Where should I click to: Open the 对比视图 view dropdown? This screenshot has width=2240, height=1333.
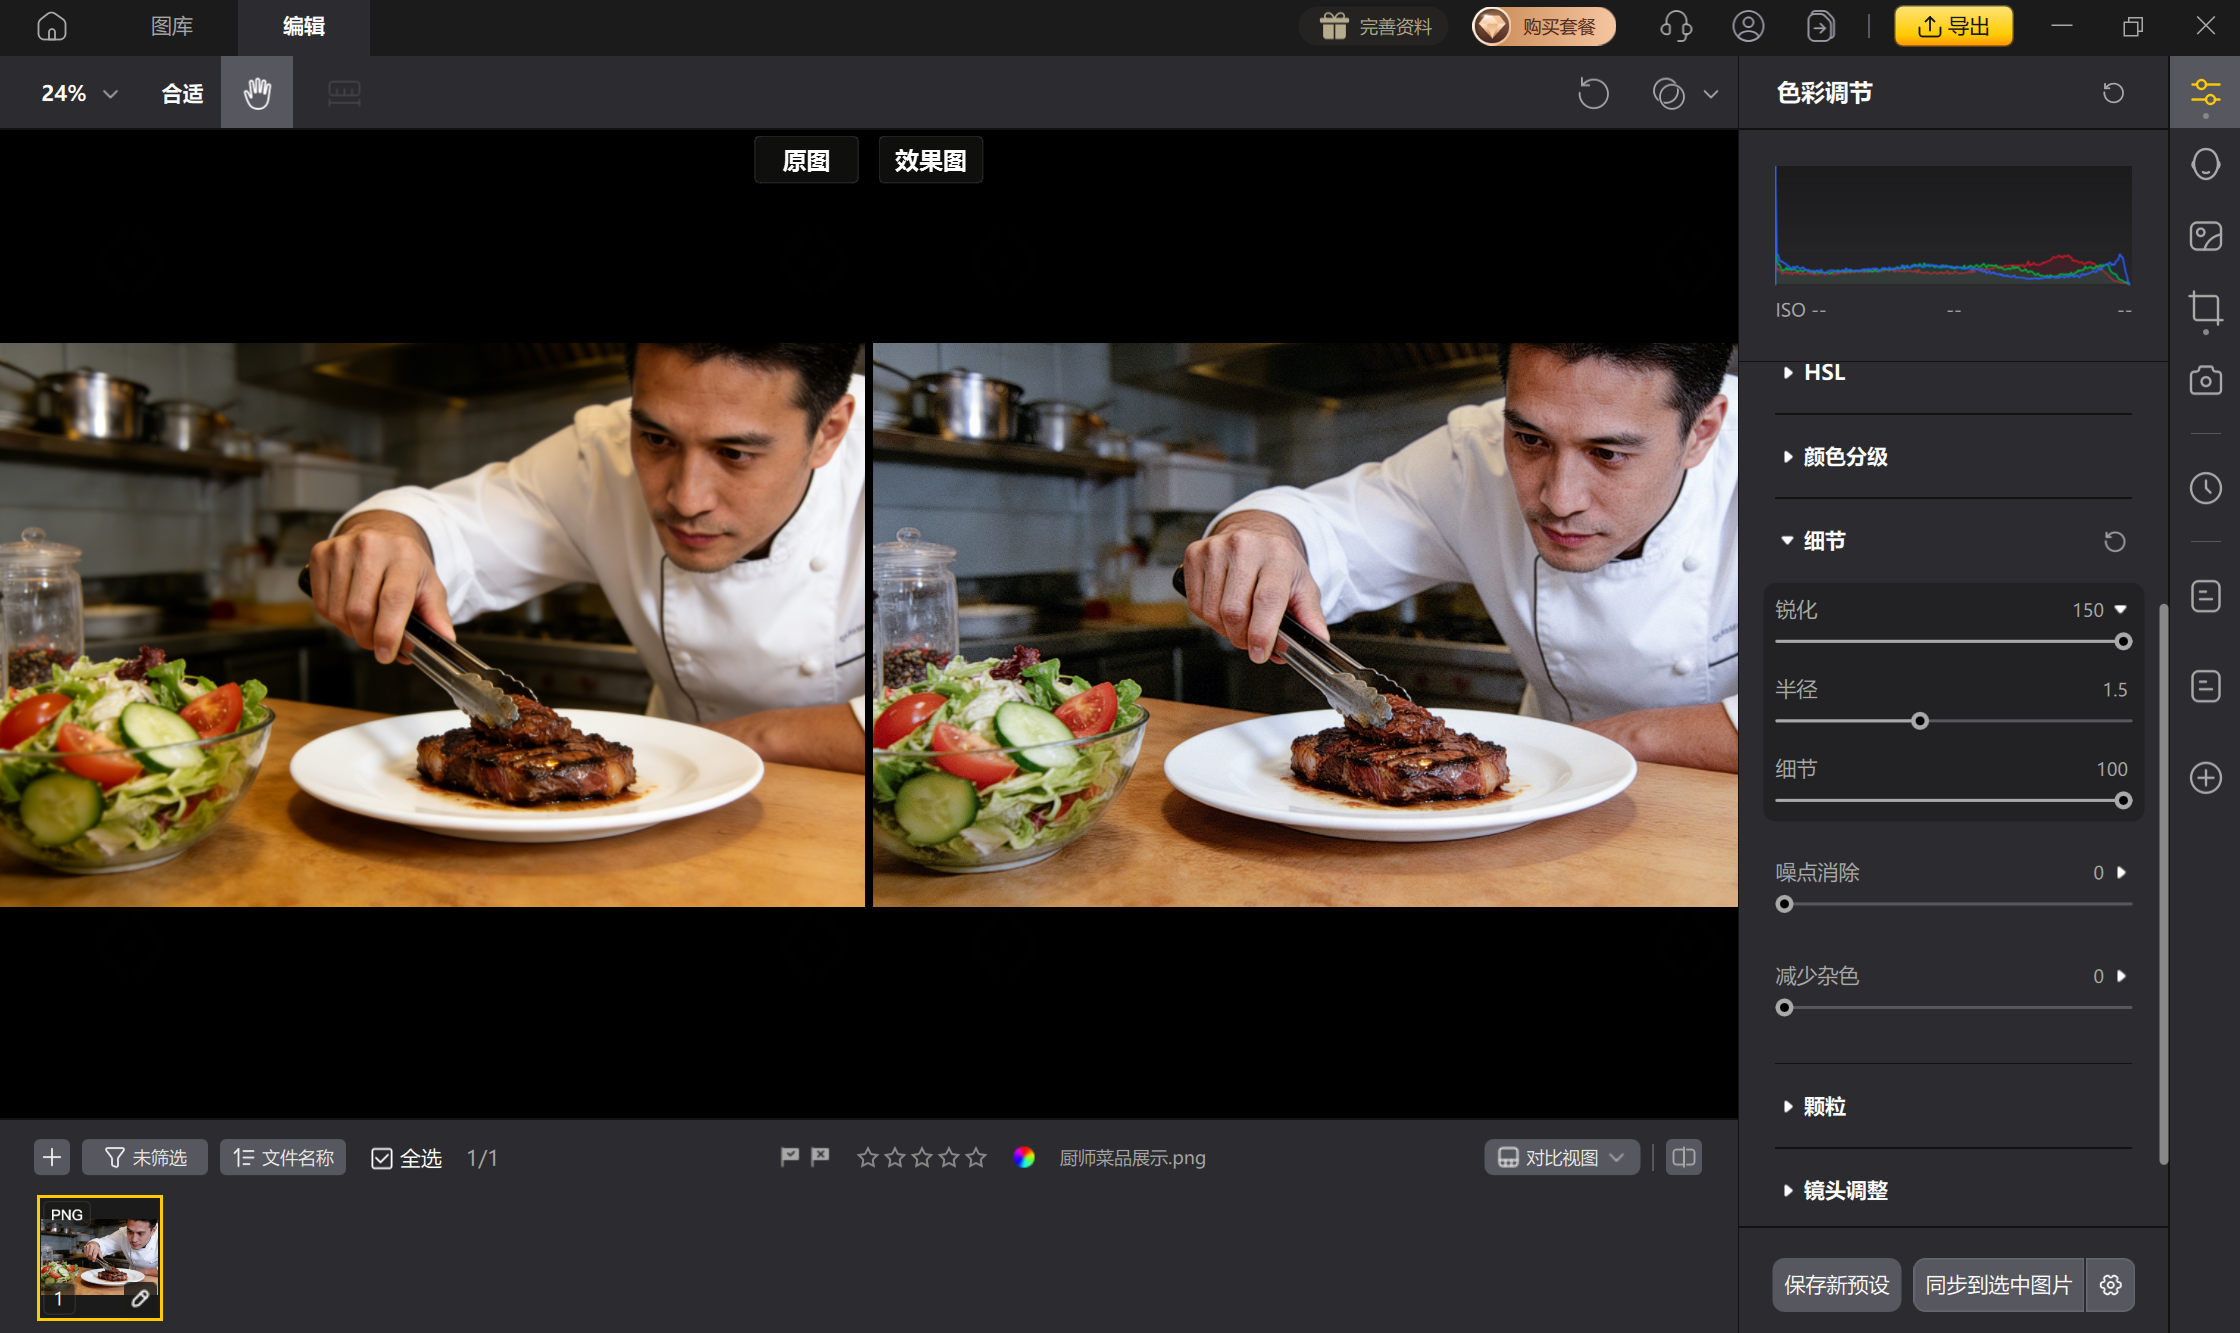click(x=1561, y=1157)
